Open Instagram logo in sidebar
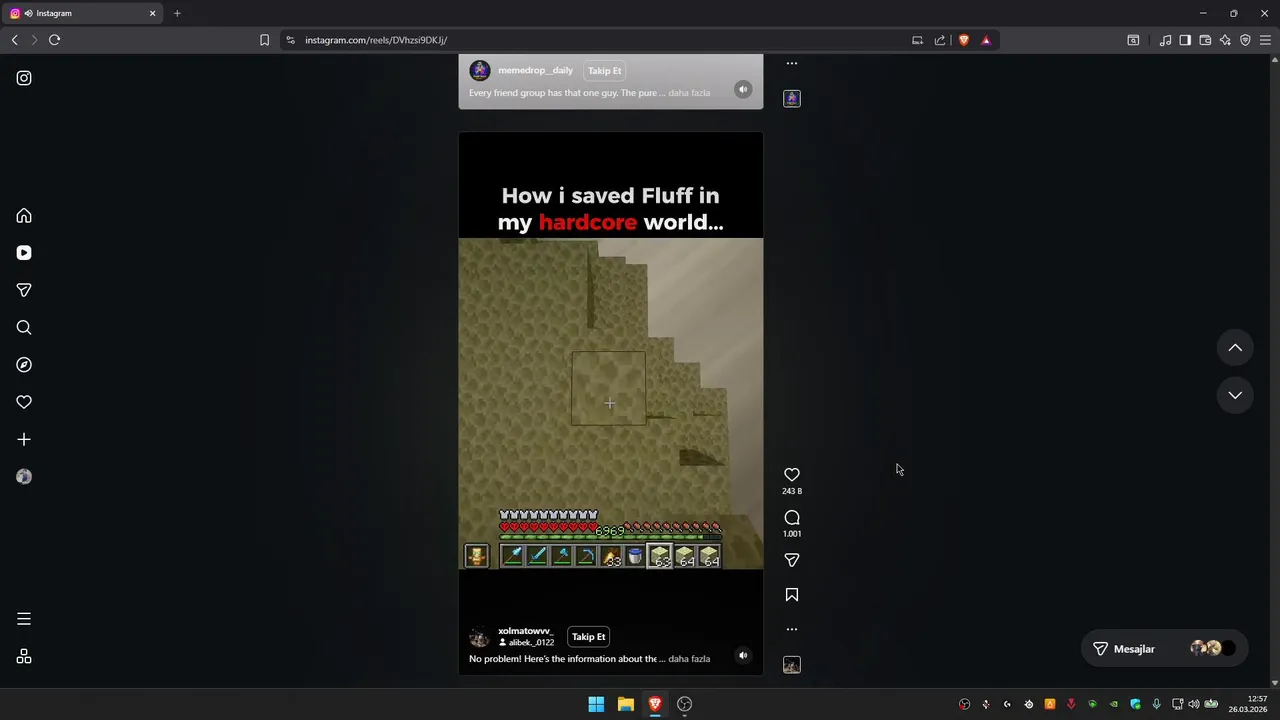This screenshot has height=720, width=1280. [24, 78]
